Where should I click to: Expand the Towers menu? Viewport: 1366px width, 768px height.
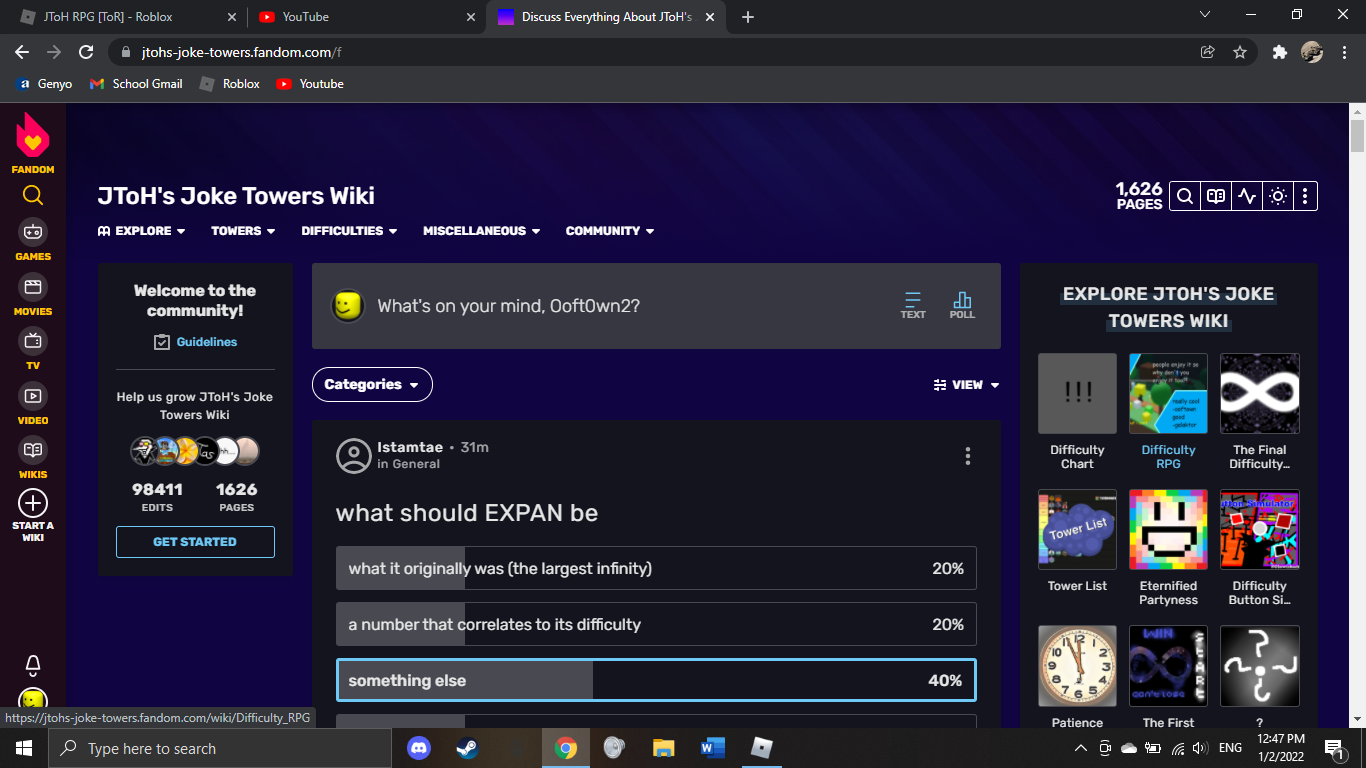click(243, 231)
